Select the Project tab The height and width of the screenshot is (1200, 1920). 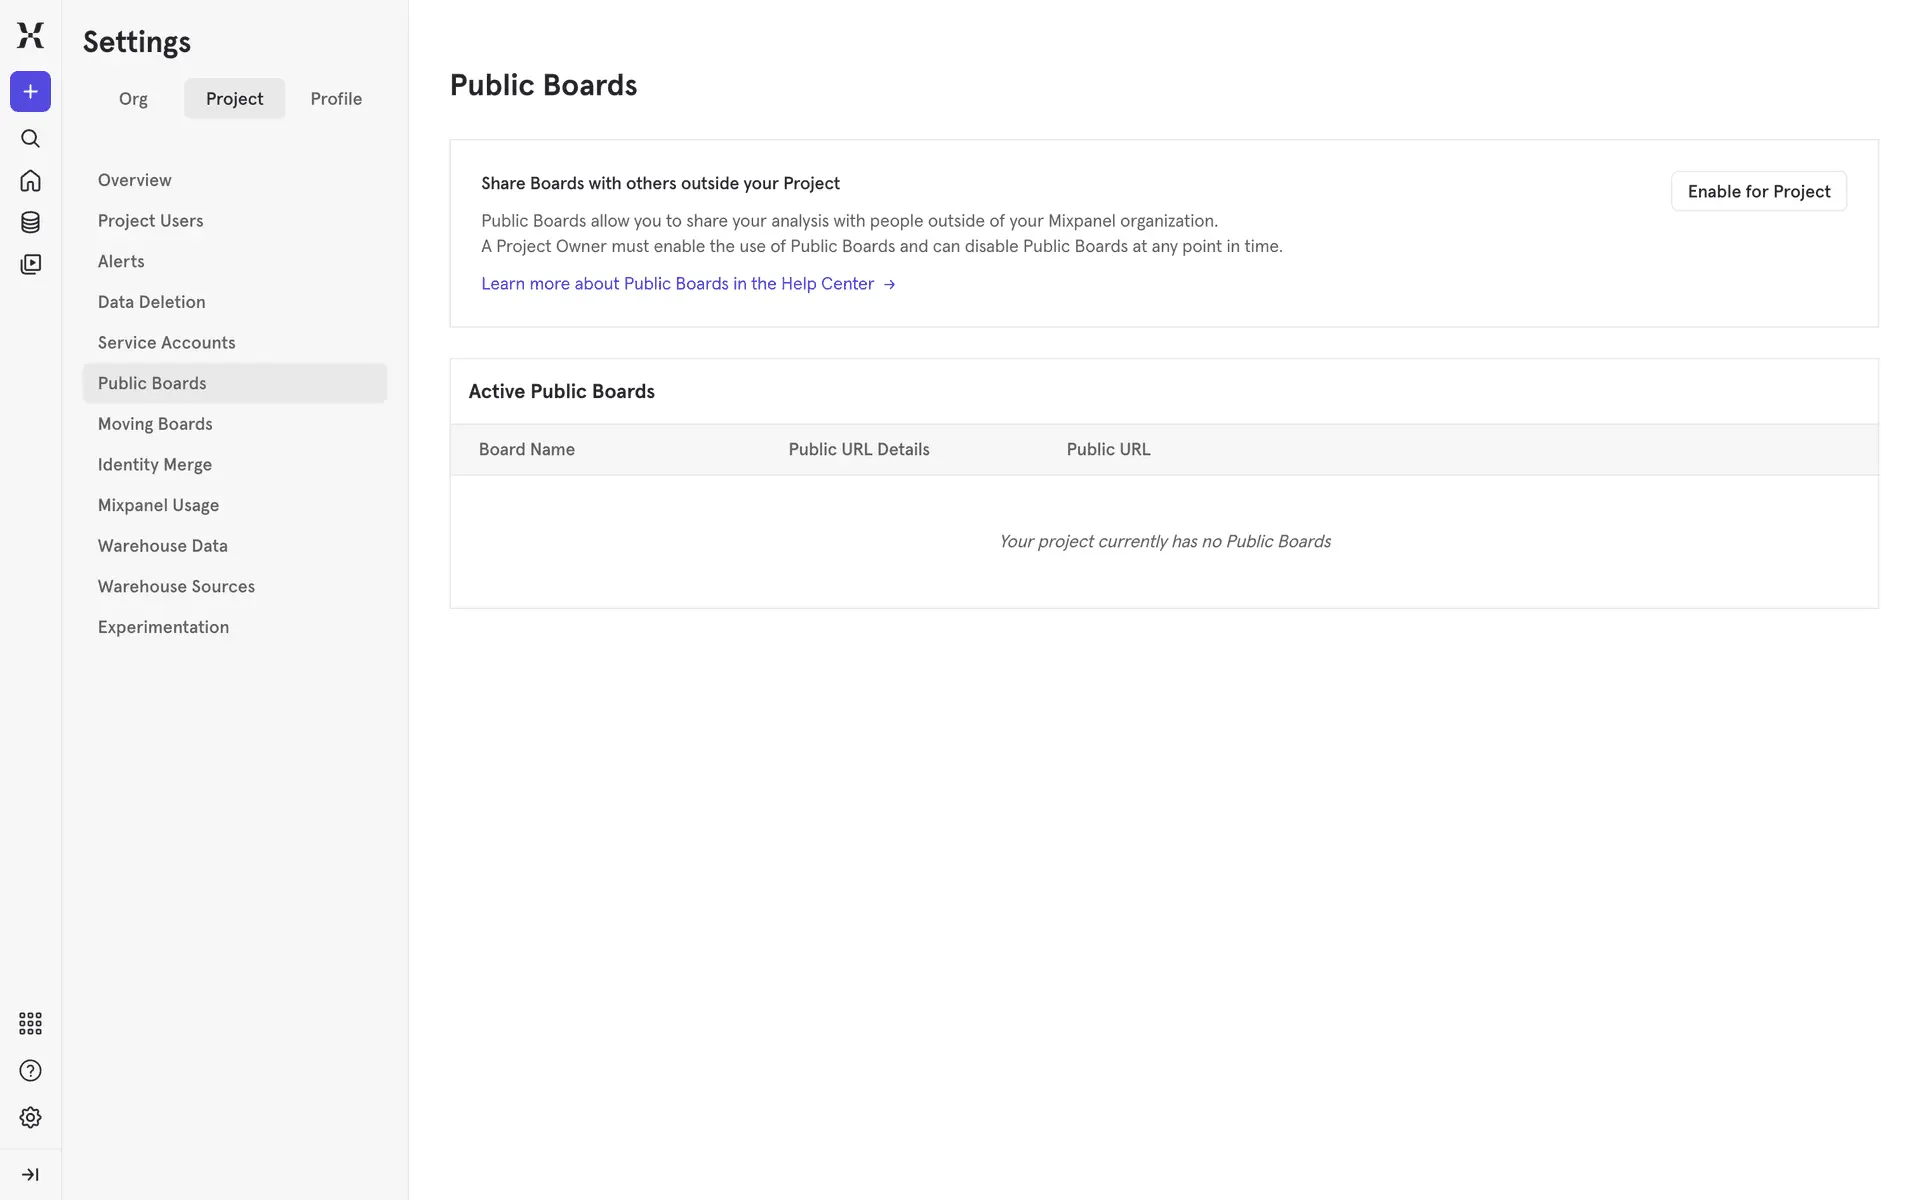234,99
